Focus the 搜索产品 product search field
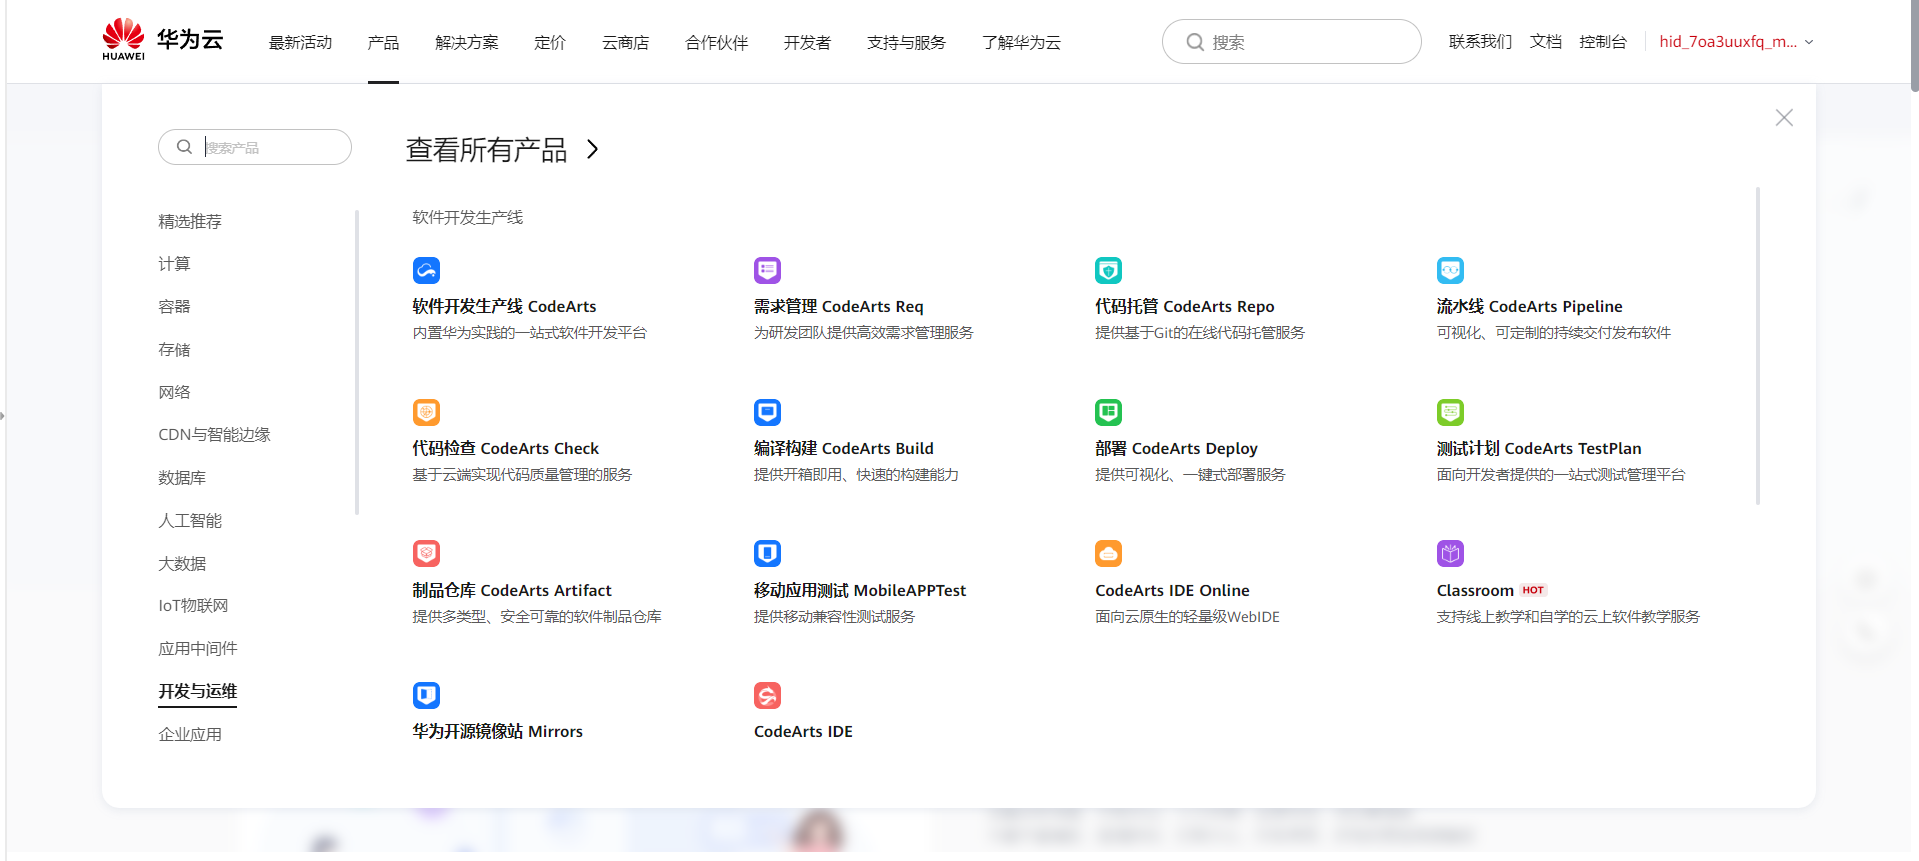This screenshot has width=1919, height=861. point(254,147)
